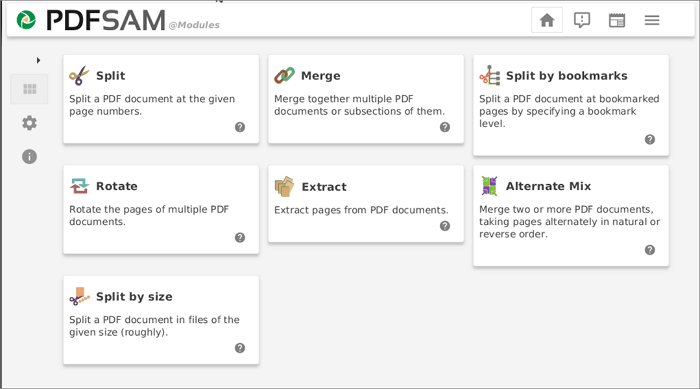Open the Merge module tile

point(366,99)
